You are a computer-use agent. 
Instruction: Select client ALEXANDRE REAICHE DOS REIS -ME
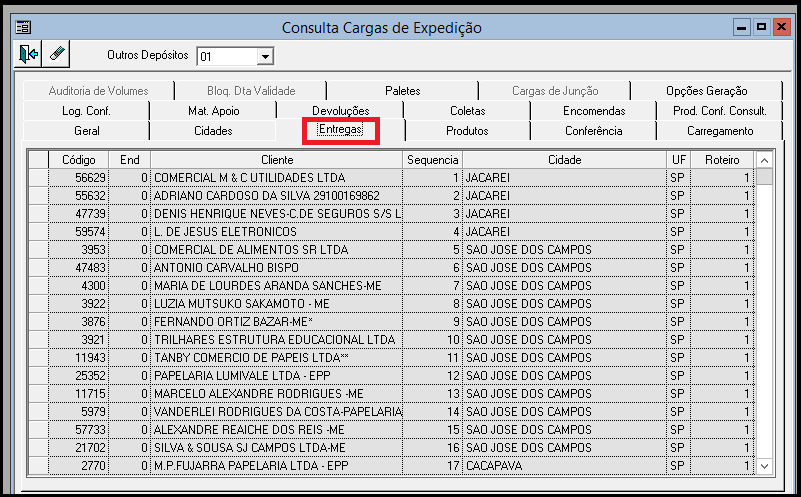click(276, 430)
